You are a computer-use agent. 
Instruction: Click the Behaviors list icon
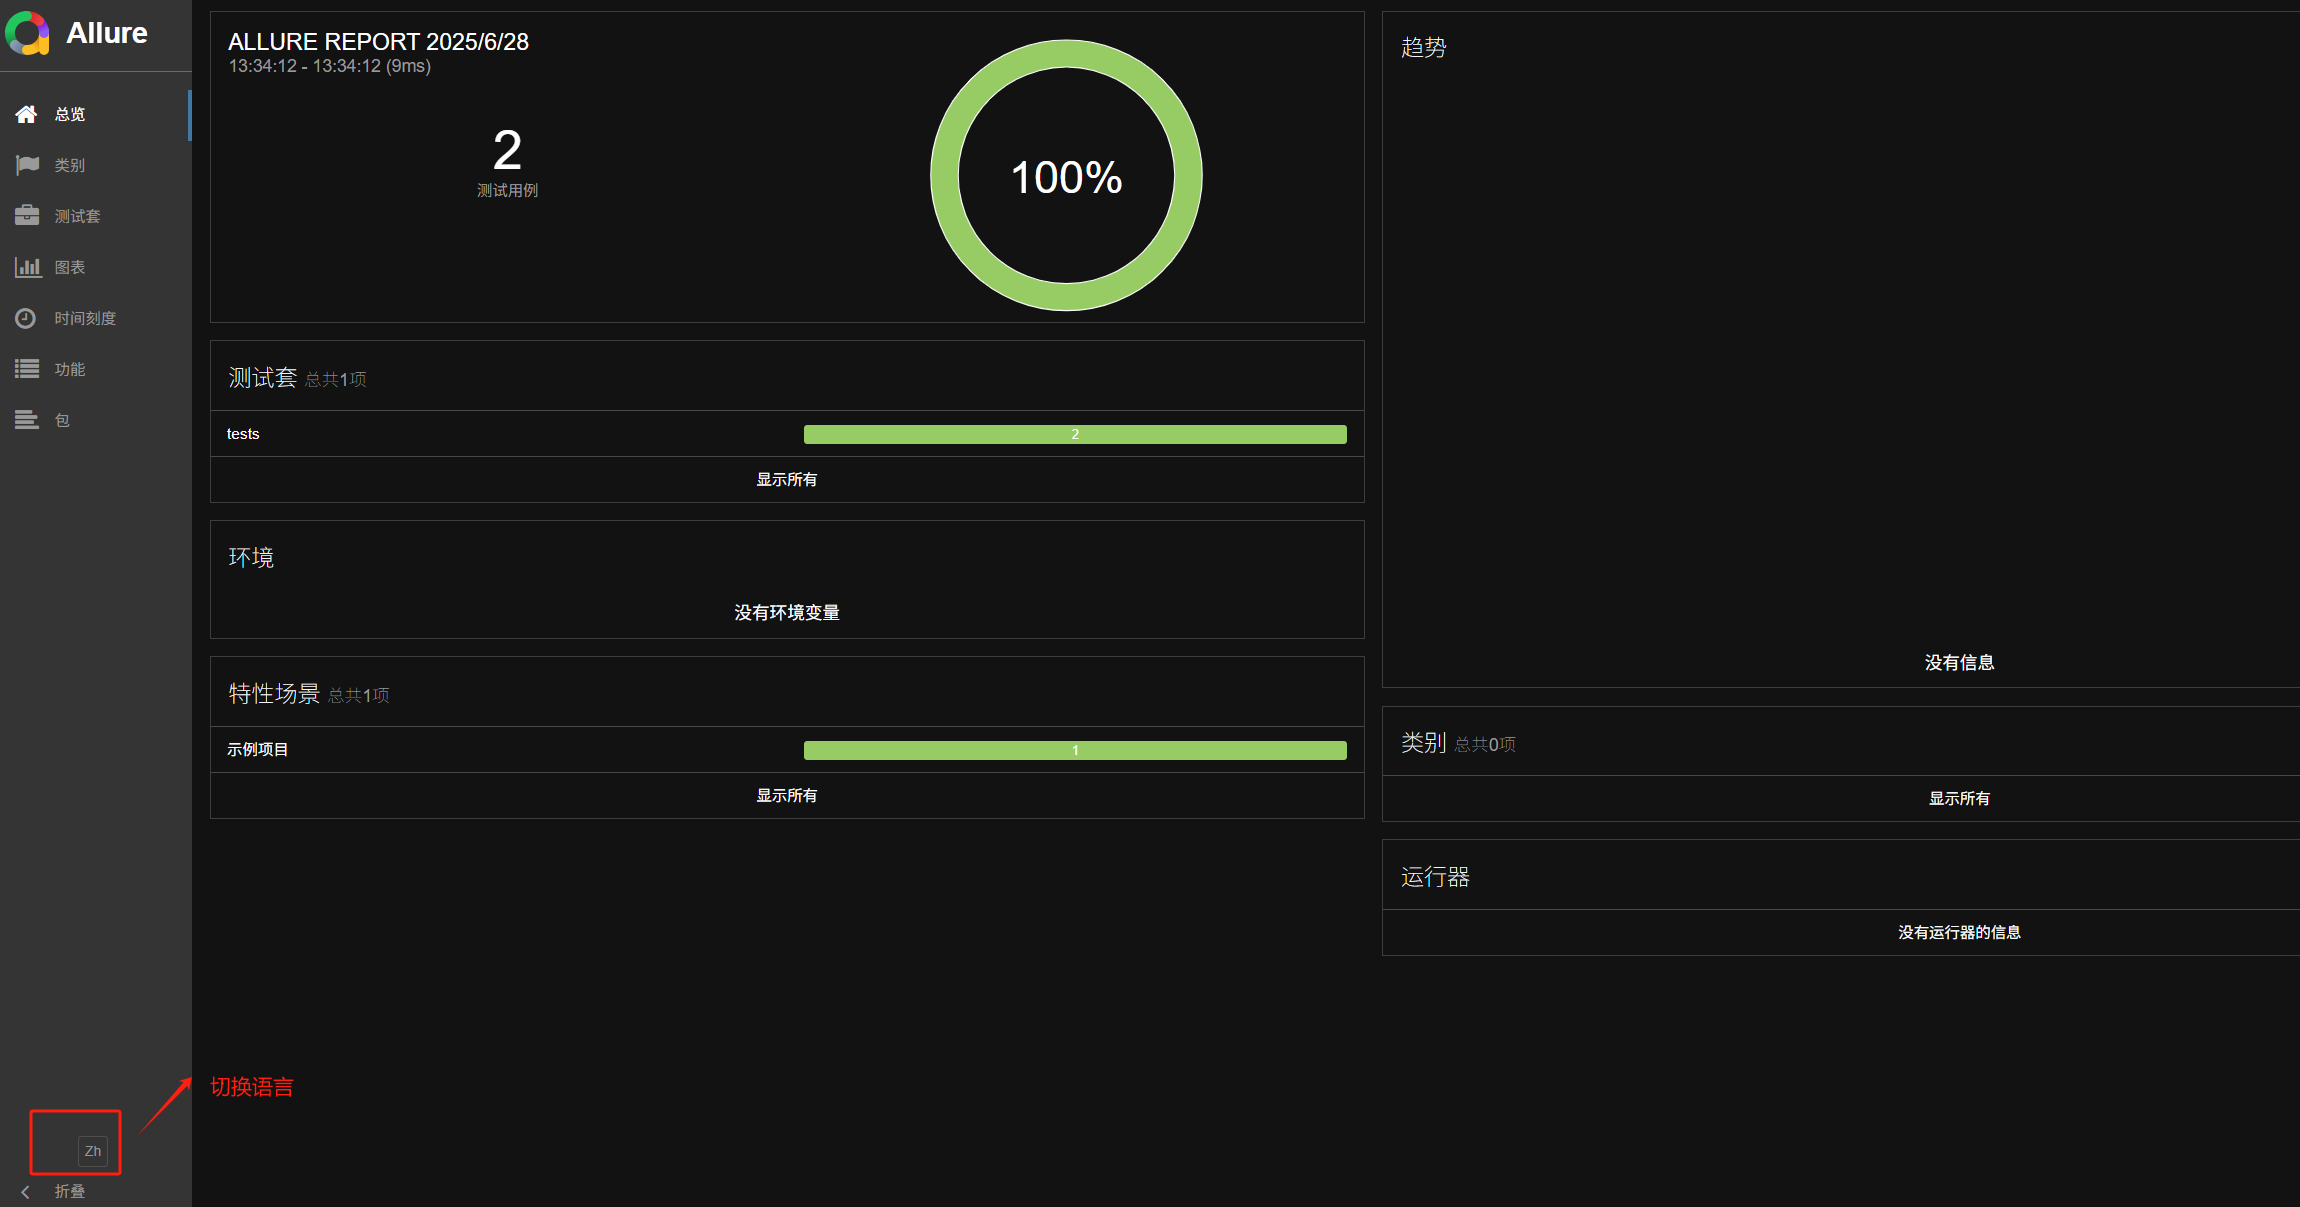pyautogui.click(x=27, y=369)
